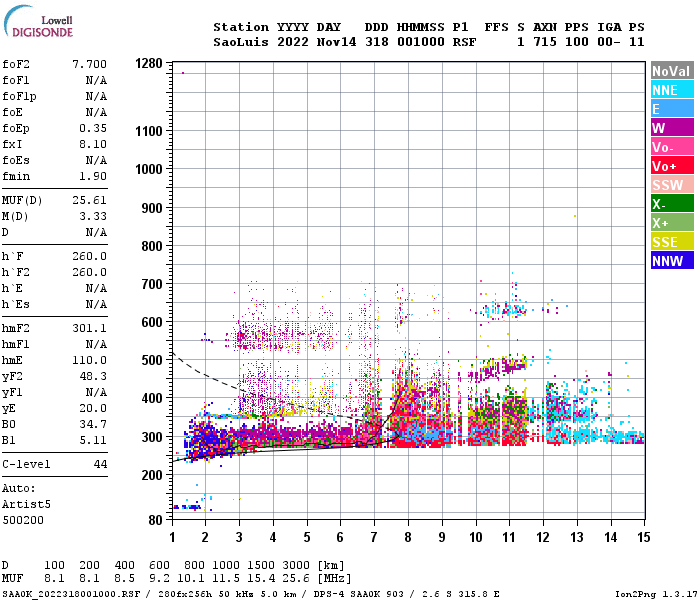
Task: Click the 1280 km height axis label
Action: click(x=149, y=63)
